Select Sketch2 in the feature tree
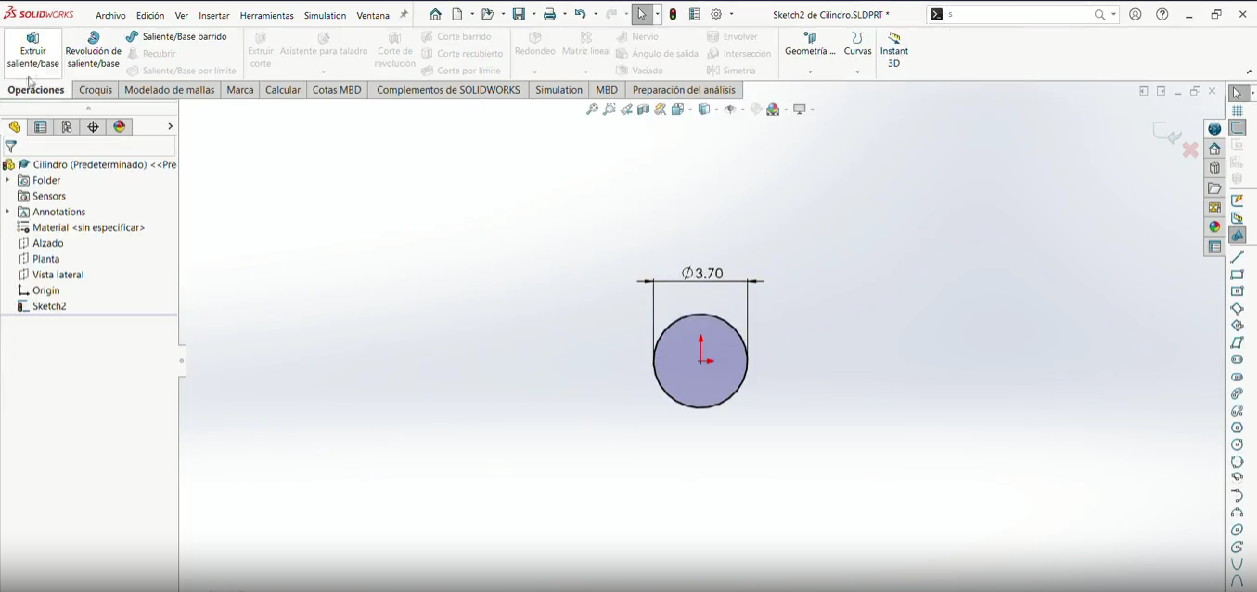Screen dimensions: 1257x592 [42, 306]
